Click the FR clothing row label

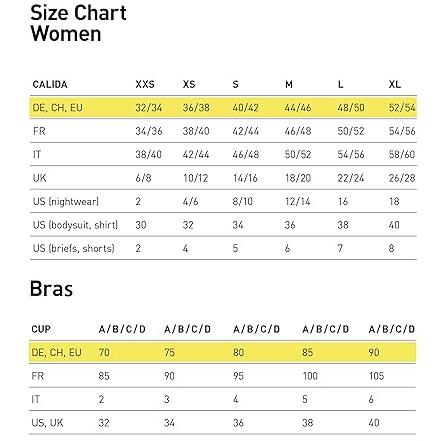coord(39,131)
